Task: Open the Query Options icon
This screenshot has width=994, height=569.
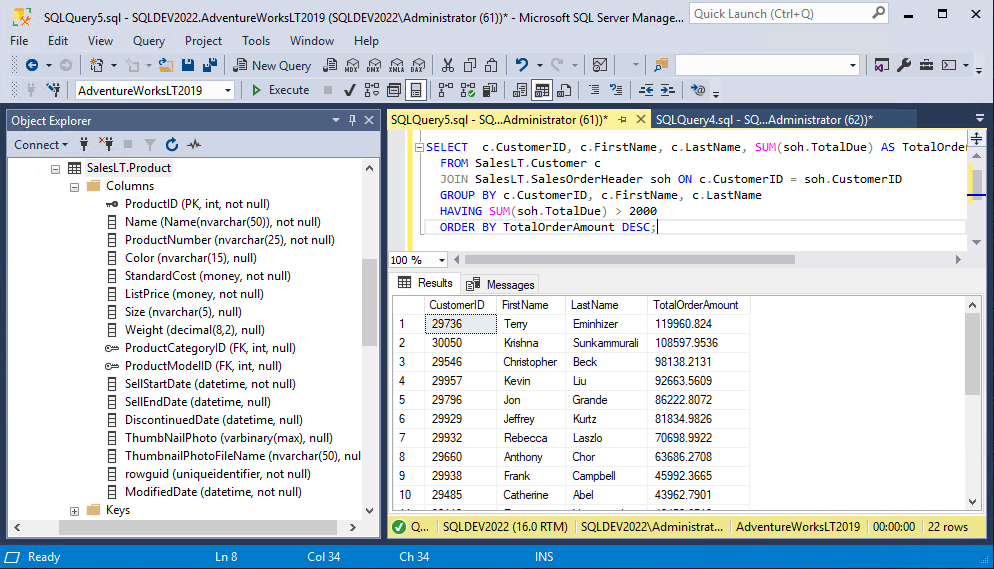Action: click(x=394, y=91)
